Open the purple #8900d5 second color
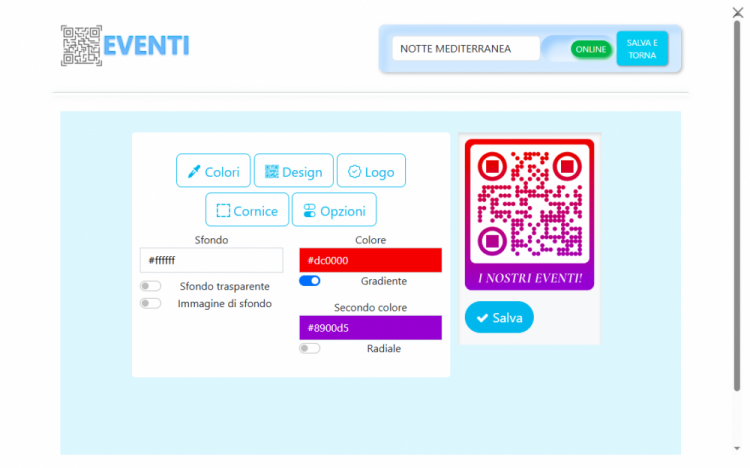 pyautogui.click(x=370, y=327)
